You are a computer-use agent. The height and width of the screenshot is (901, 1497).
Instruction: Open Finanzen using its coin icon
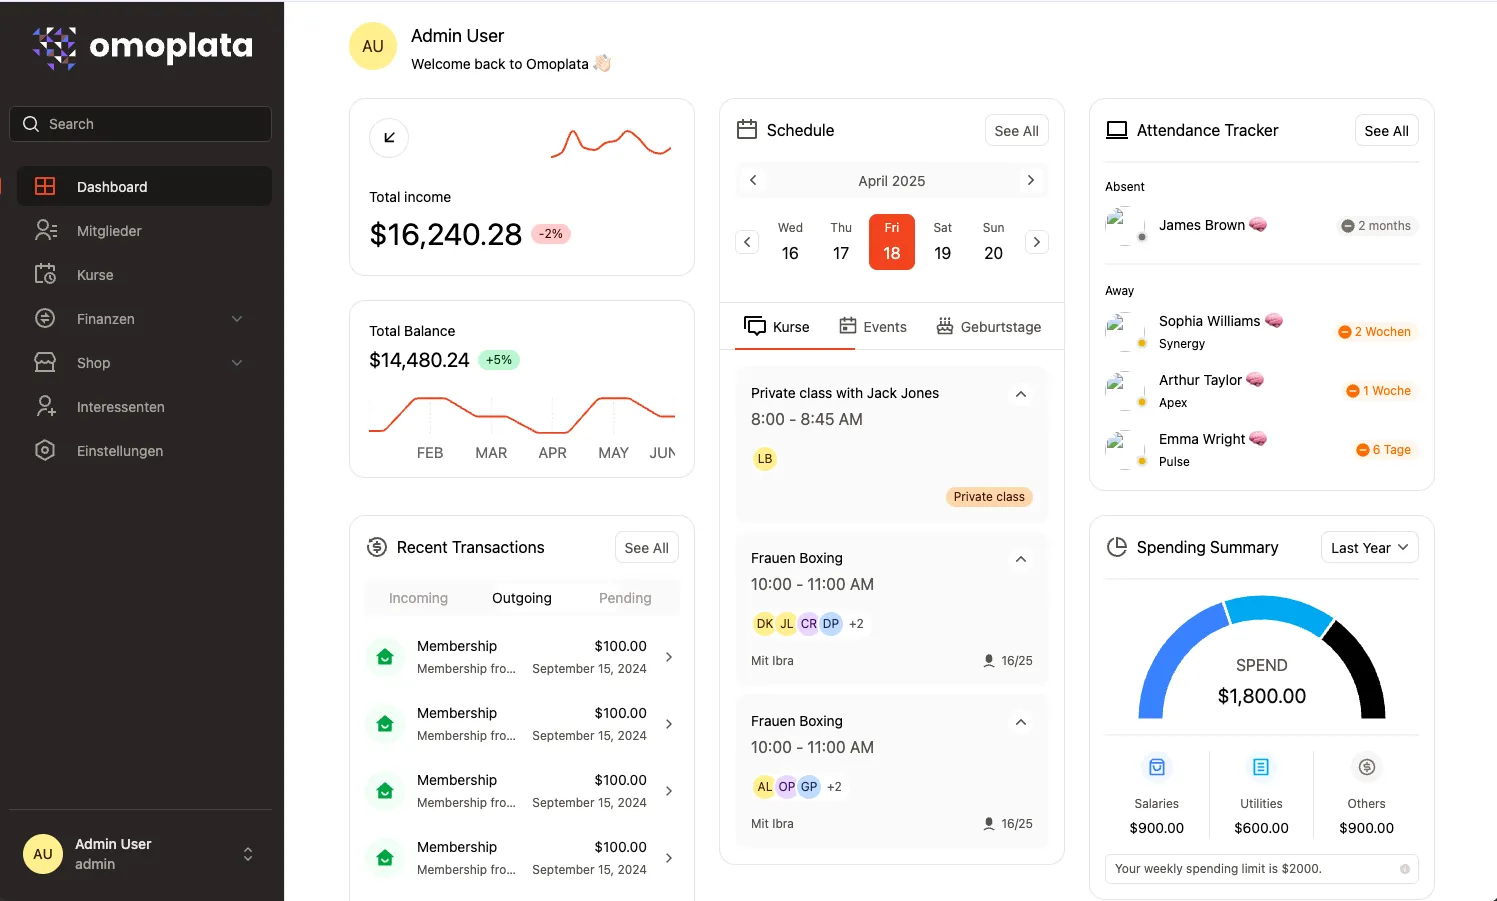[45, 318]
